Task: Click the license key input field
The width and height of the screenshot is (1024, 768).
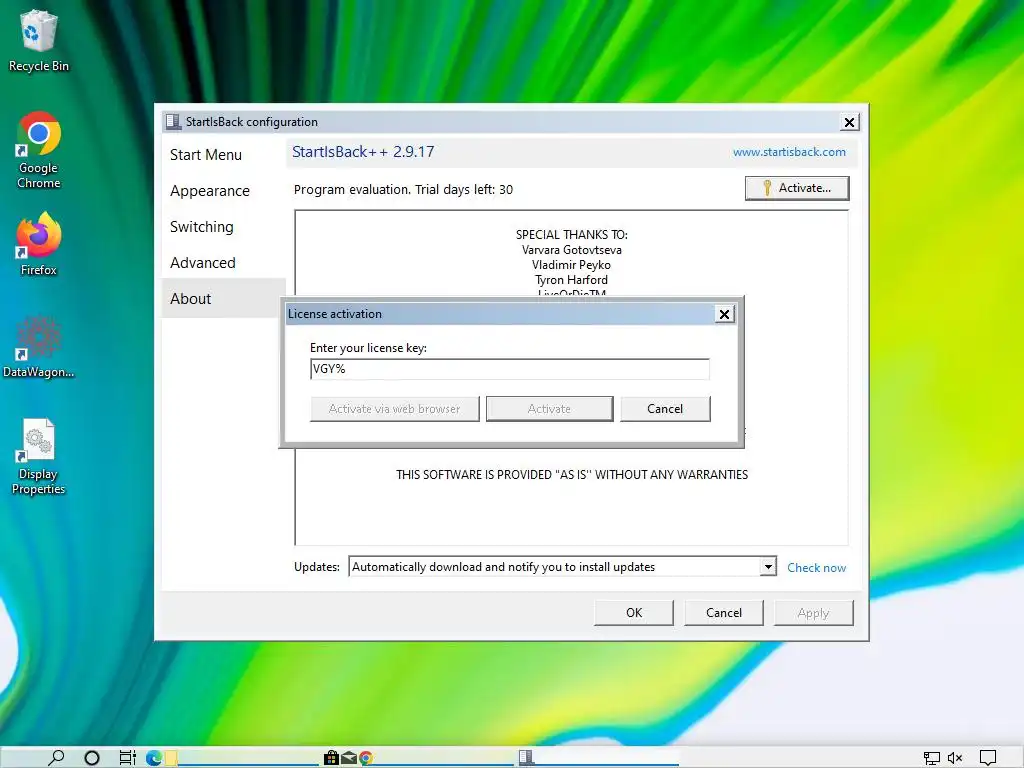Action: (509, 369)
